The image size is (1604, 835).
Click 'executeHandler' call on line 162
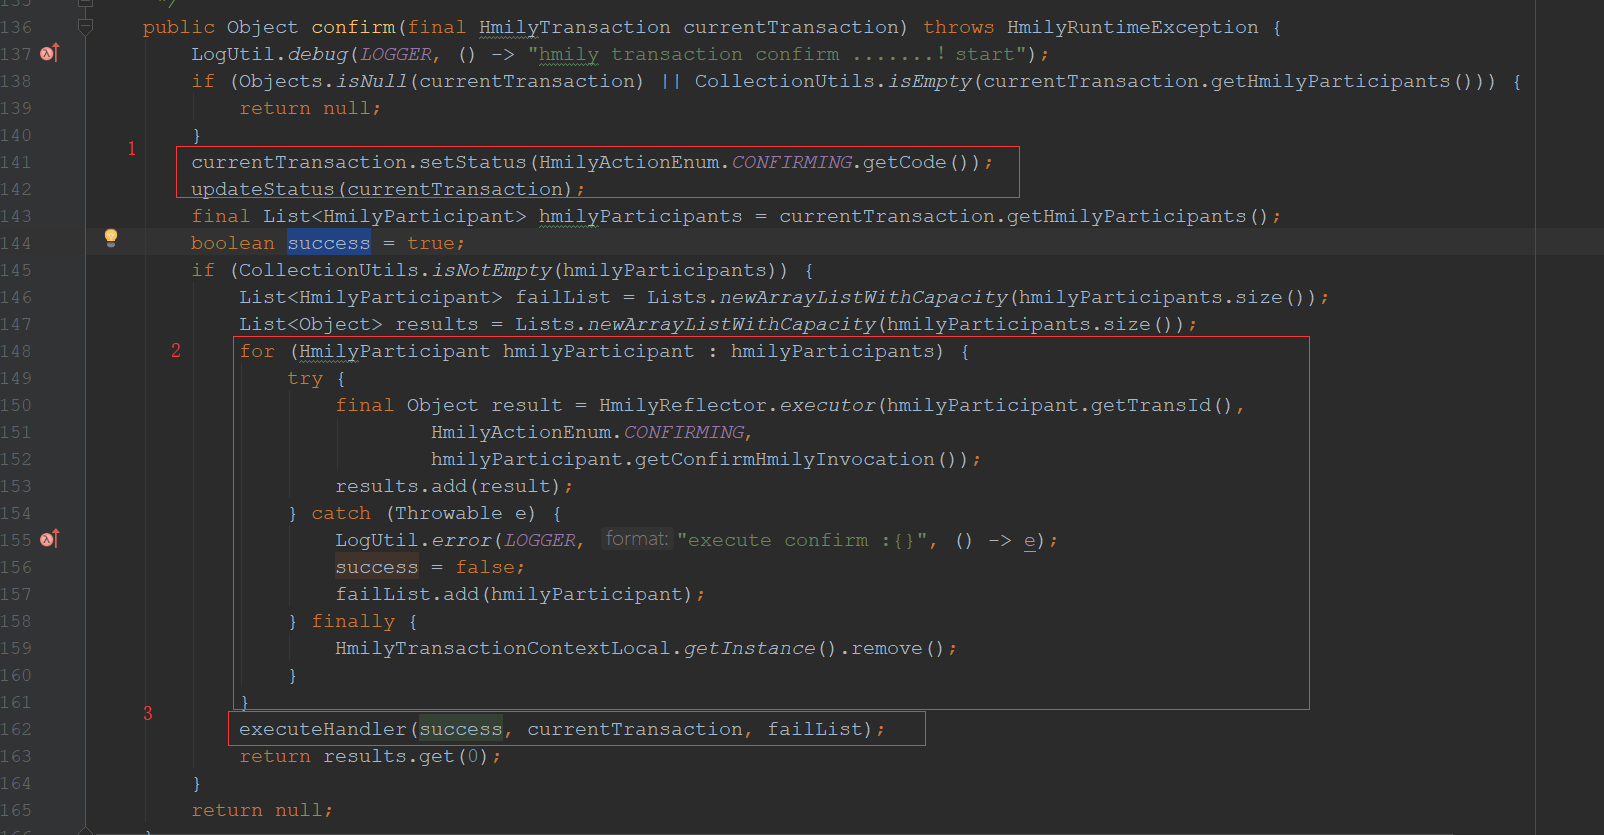(323, 729)
